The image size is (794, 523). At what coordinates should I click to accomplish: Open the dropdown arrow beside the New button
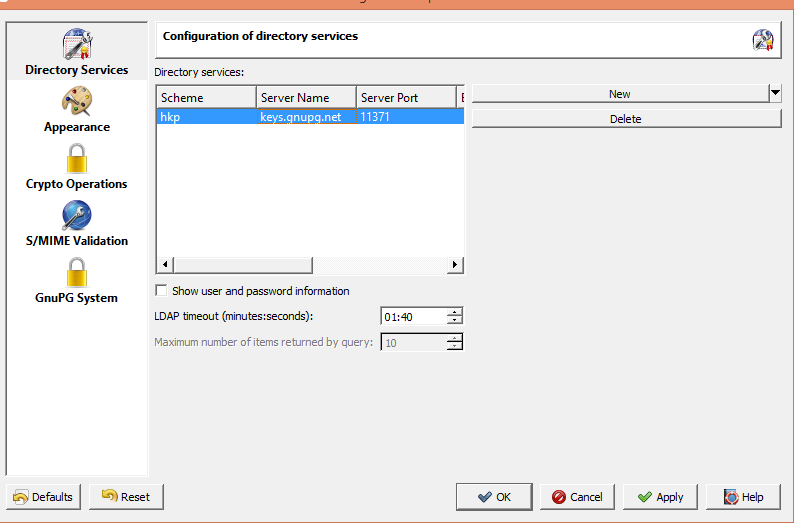[775, 94]
